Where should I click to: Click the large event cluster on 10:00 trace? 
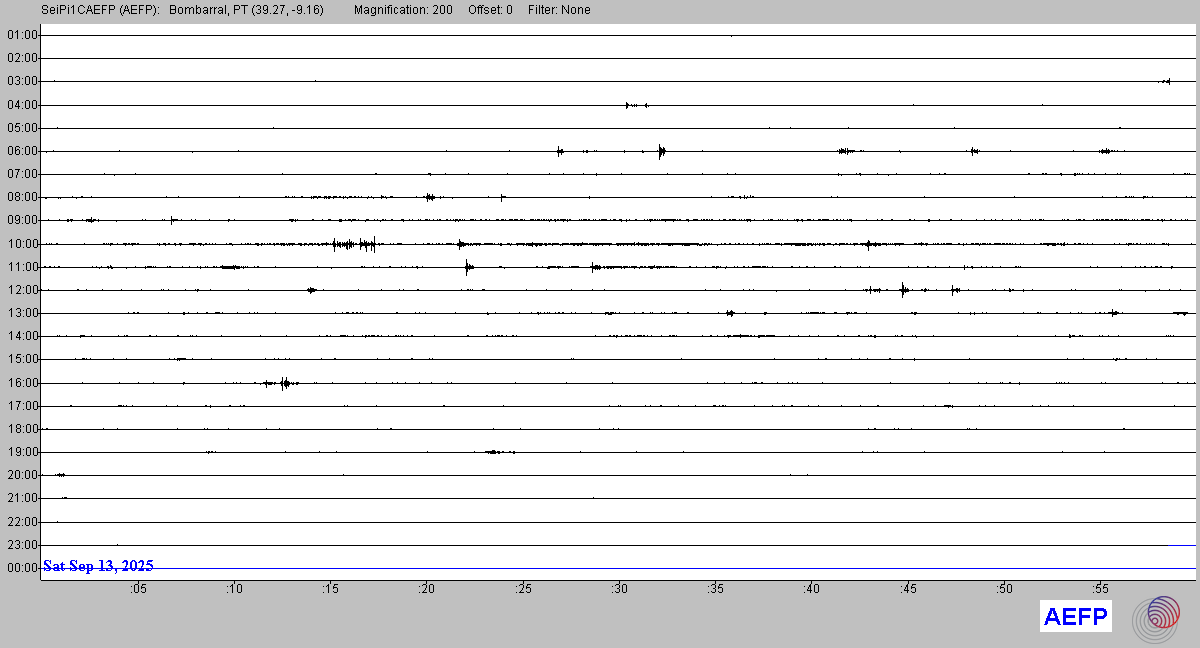click(x=354, y=244)
